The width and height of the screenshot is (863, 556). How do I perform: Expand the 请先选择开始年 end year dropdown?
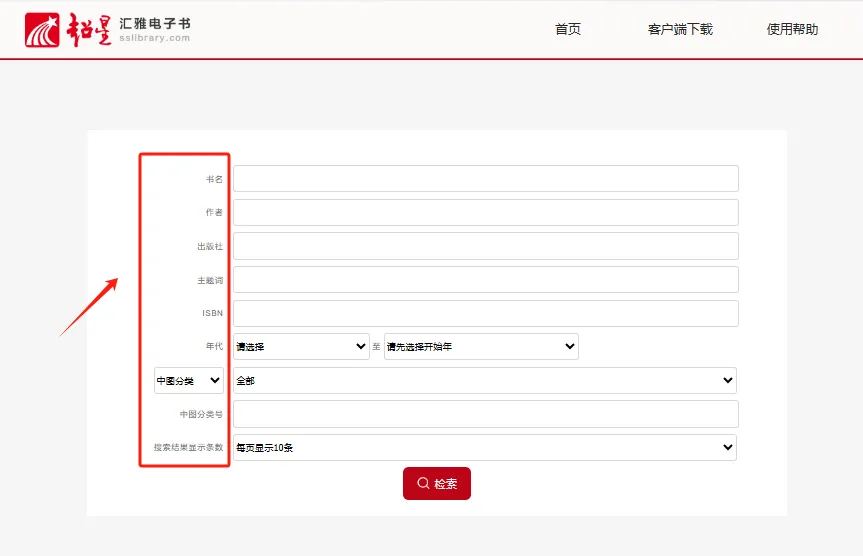tap(481, 346)
